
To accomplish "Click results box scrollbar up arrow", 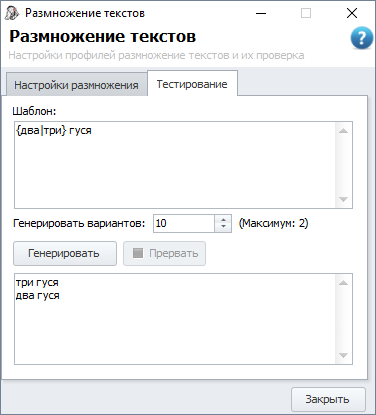I will coord(343,283).
